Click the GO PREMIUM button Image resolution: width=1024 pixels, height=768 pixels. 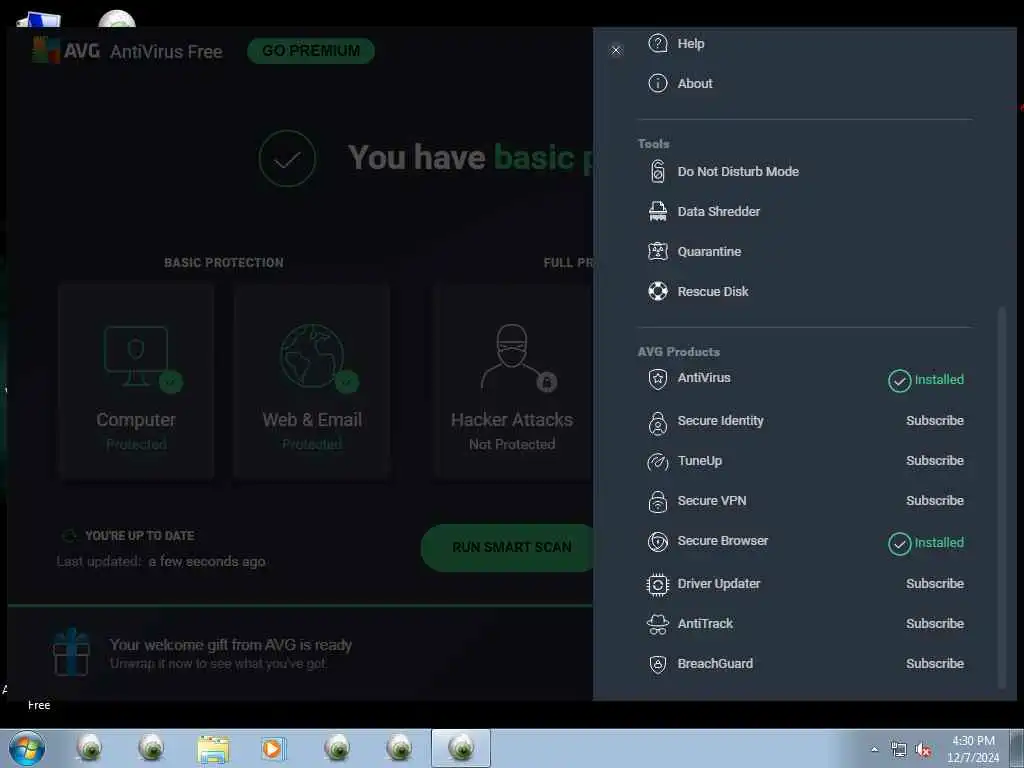[311, 51]
